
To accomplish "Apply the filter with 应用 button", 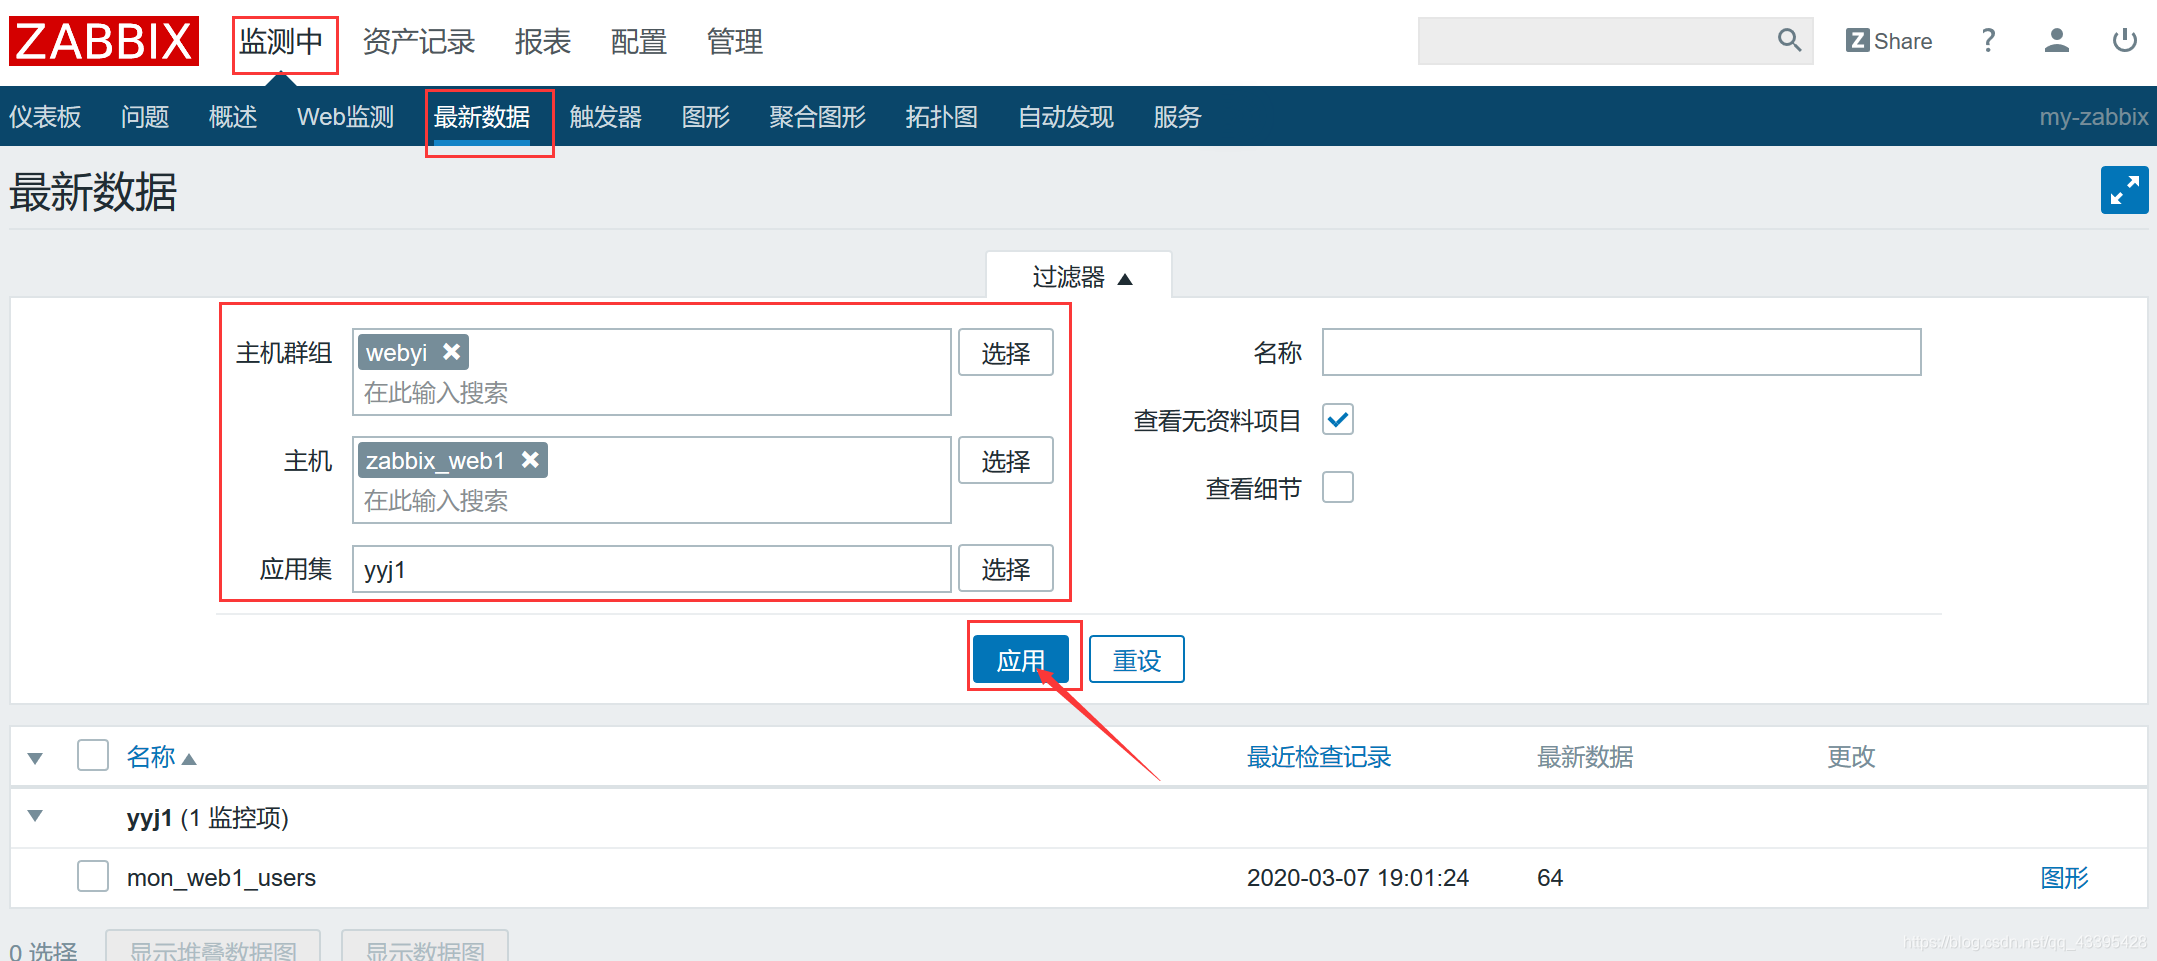I will coord(1020,659).
